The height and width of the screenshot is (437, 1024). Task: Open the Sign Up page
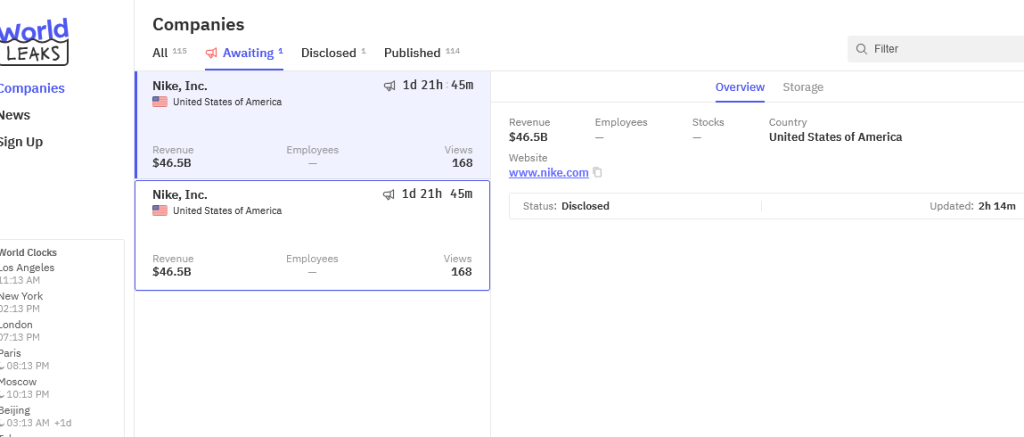[21, 142]
